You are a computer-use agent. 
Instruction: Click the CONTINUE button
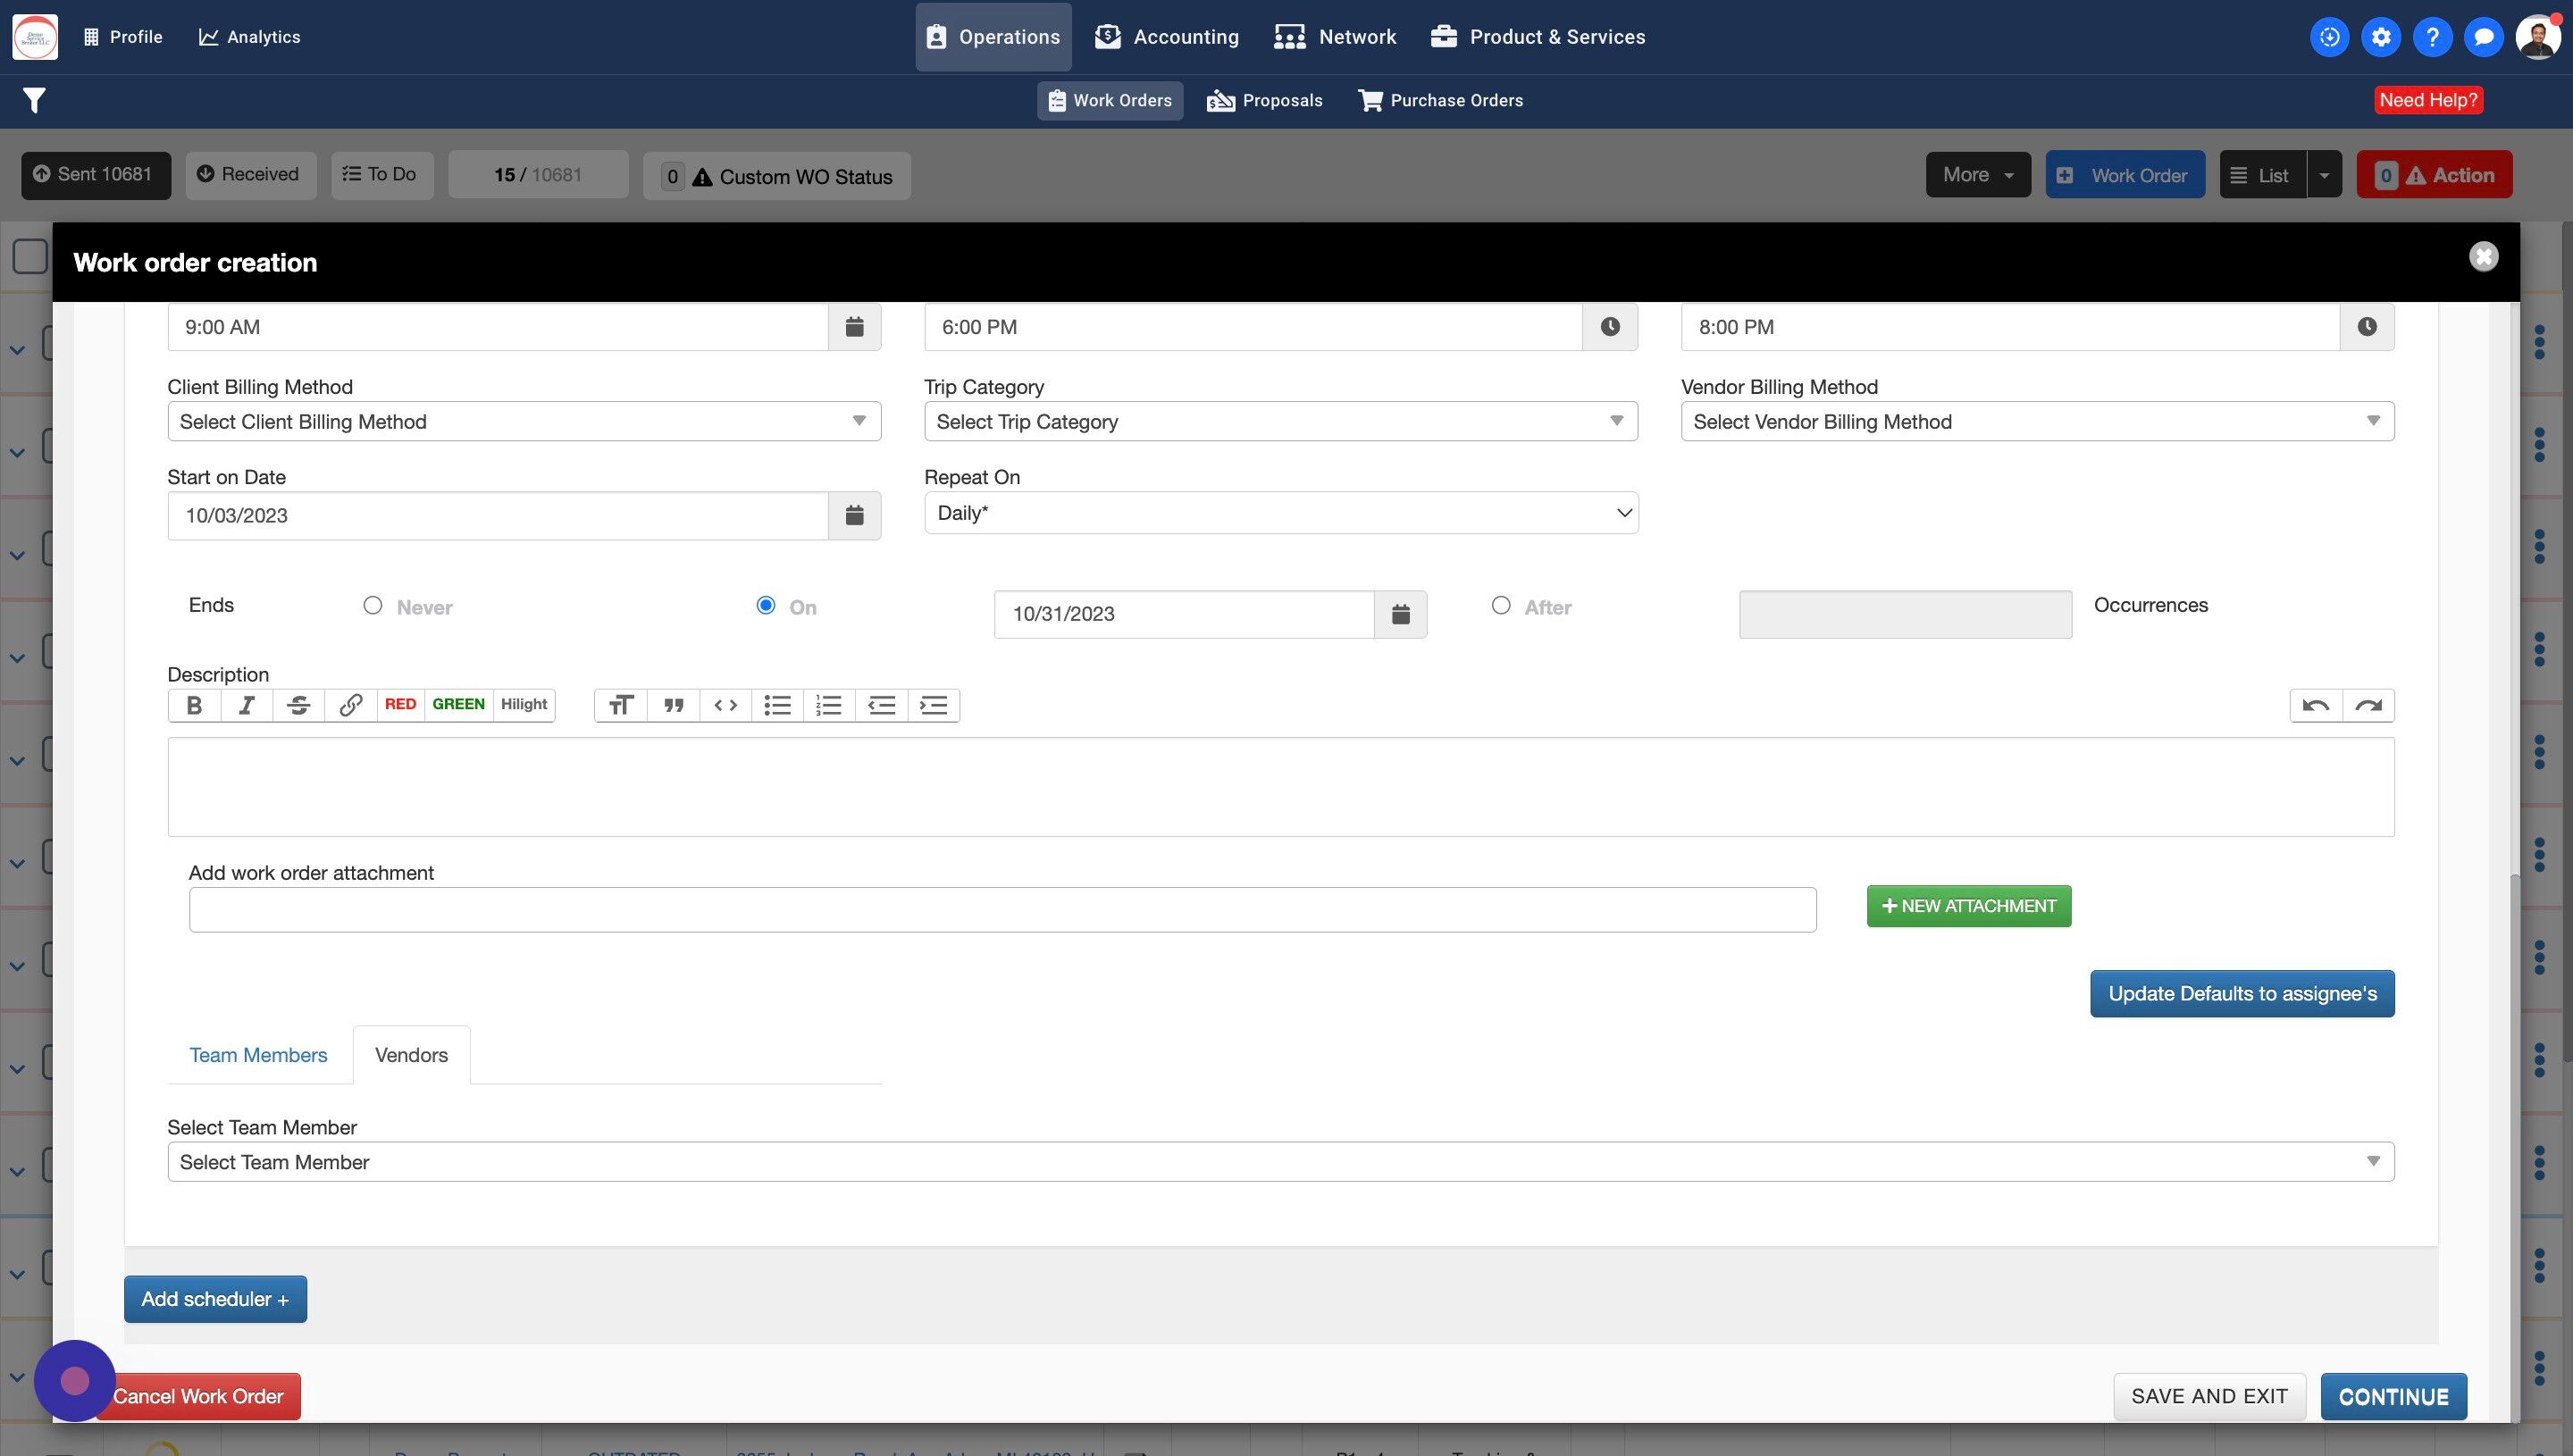click(2392, 1396)
